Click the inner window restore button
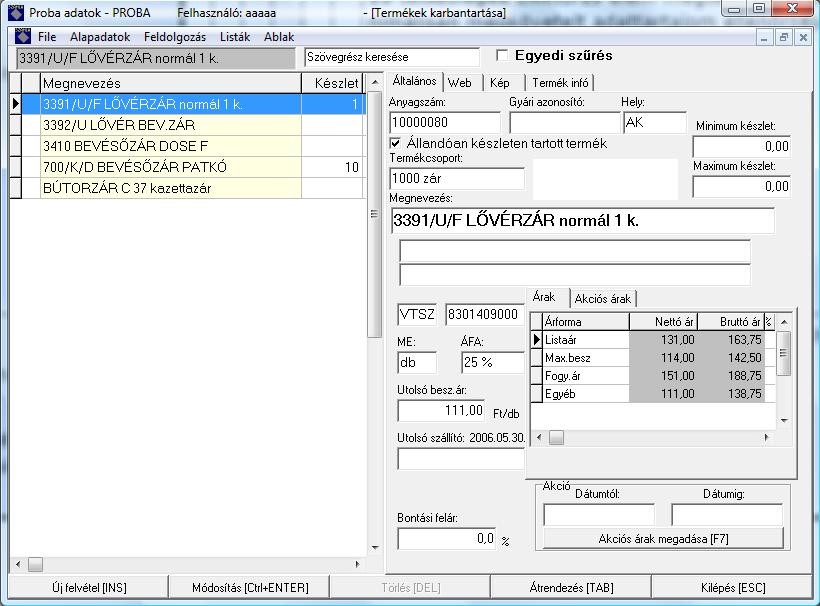 [783, 37]
